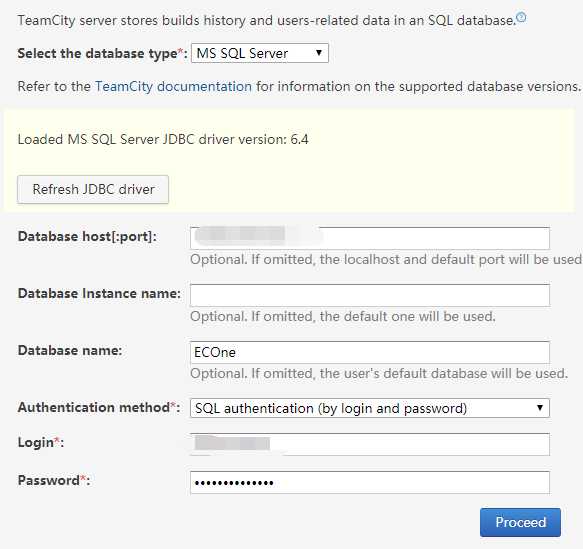Open the help icon beside SQL database

[x=522, y=17]
